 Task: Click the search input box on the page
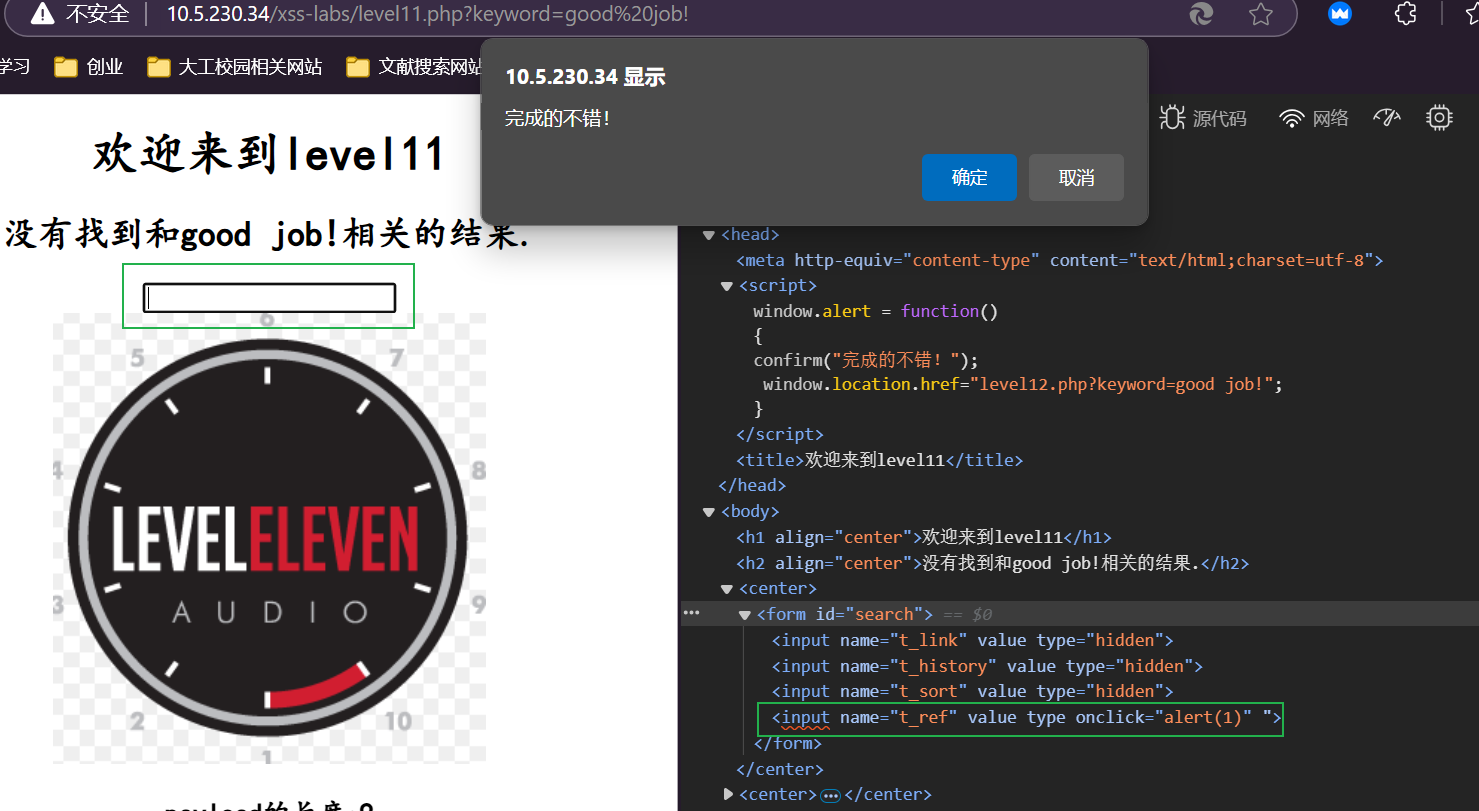(269, 297)
